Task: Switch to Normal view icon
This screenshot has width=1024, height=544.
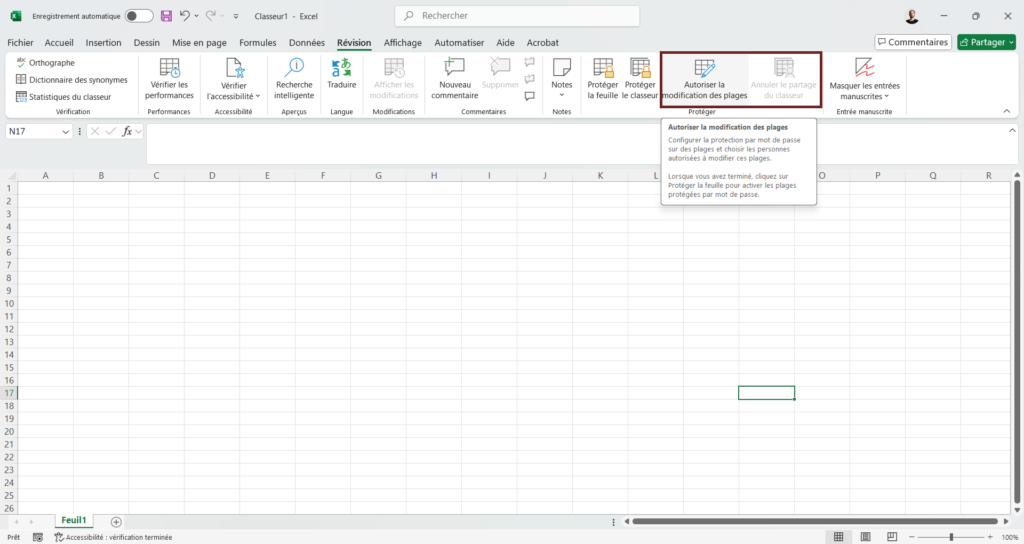Action: coord(839,537)
